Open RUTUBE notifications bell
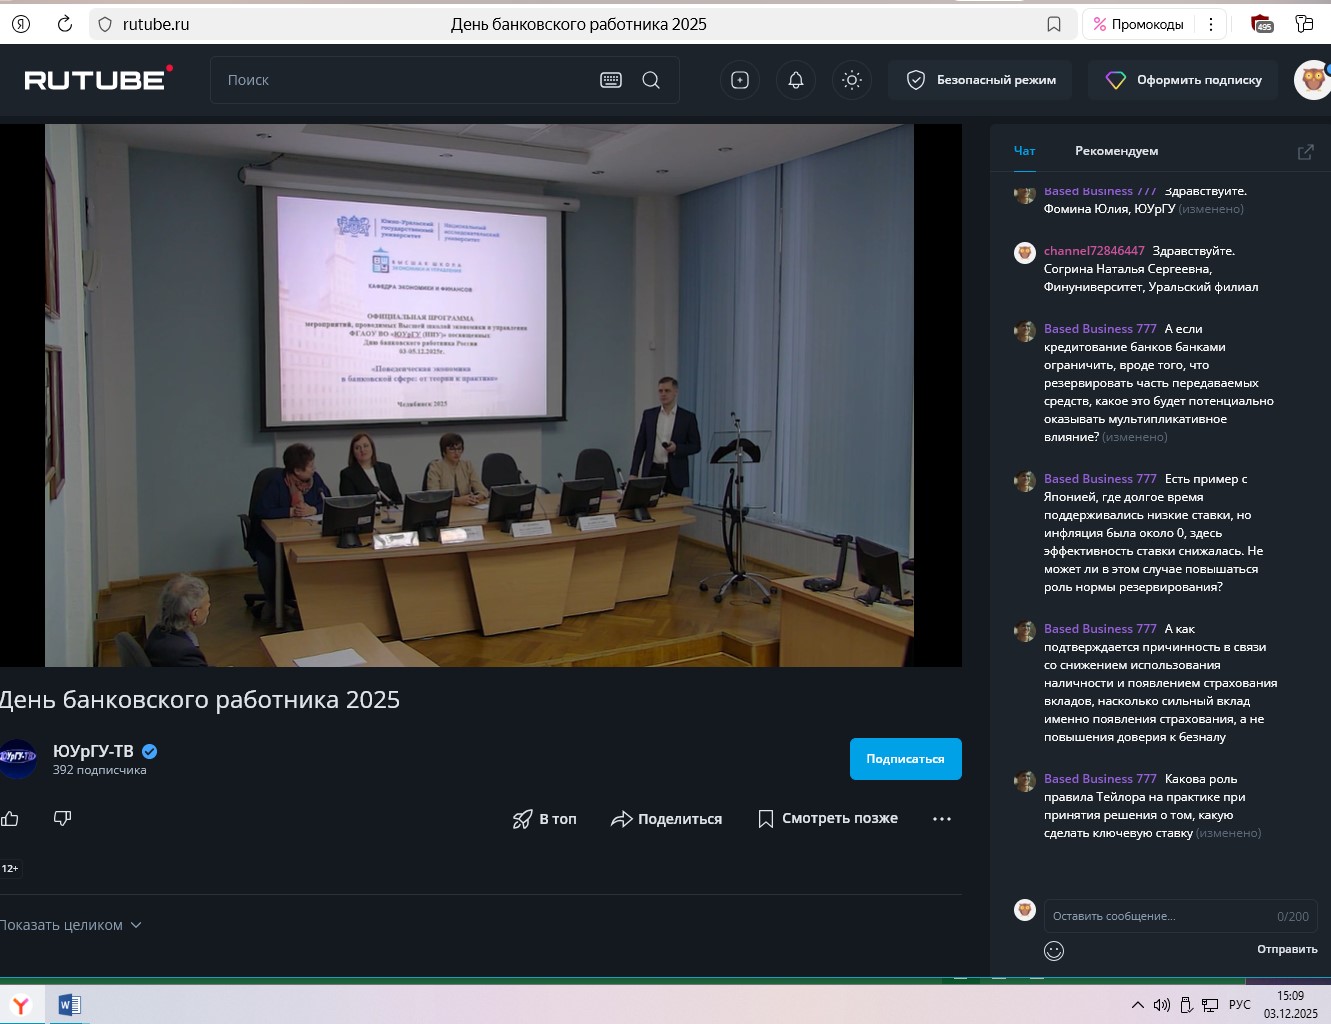 point(796,80)
